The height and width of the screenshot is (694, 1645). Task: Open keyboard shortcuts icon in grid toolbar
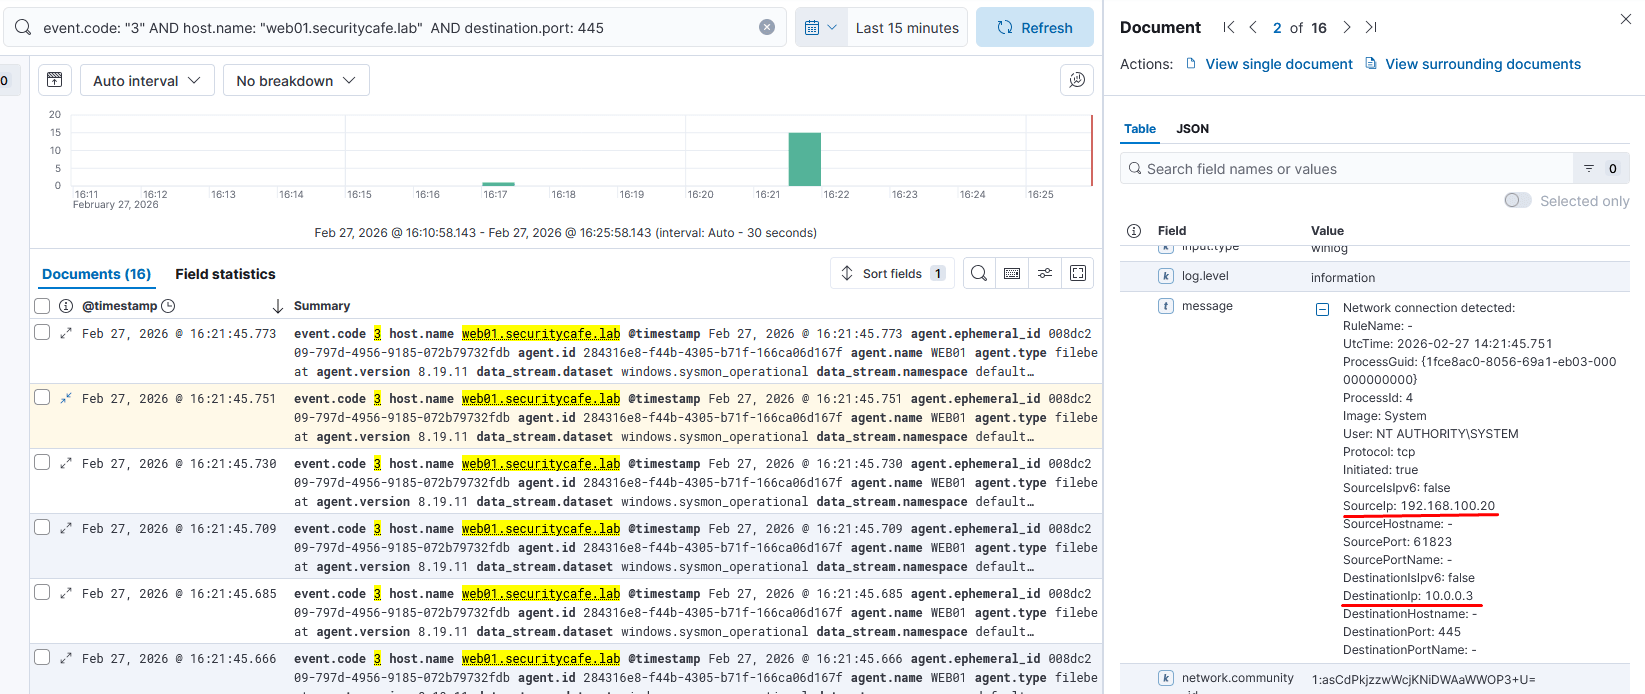click(1012, 273)
